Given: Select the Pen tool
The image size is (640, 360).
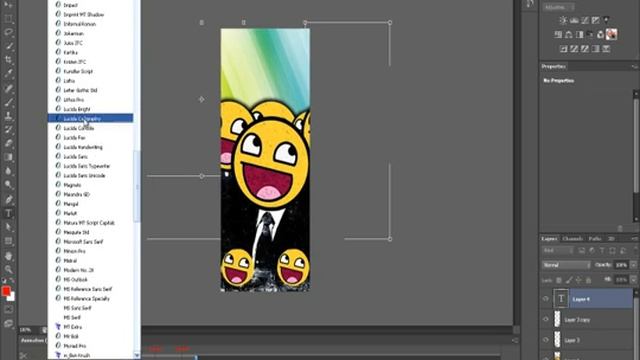Looking at the screenshot, I should (8, 199).
